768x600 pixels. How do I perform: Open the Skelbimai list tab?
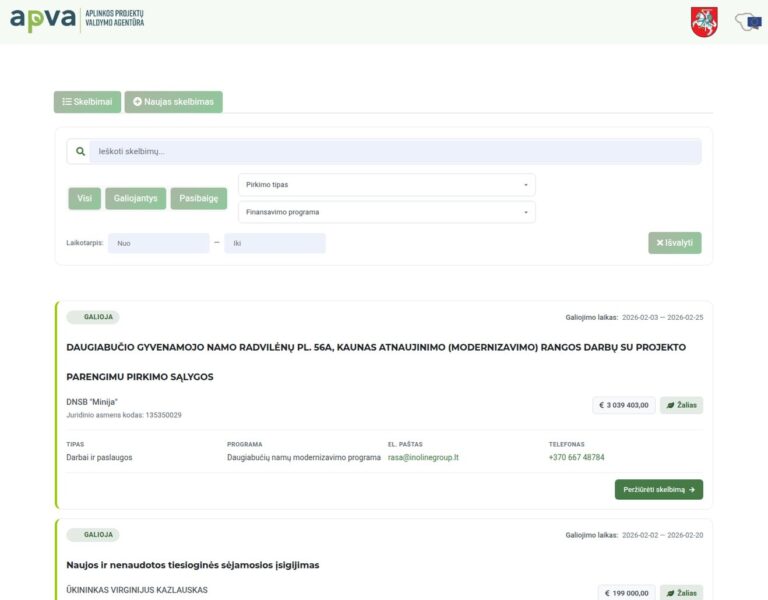(x=87, y=102)
